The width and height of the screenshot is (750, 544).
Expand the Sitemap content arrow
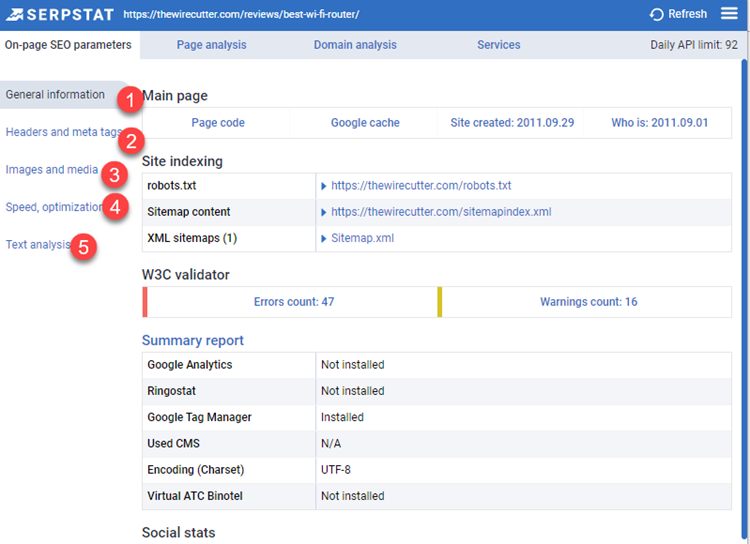pyautogui.click(x=324, y=212)
